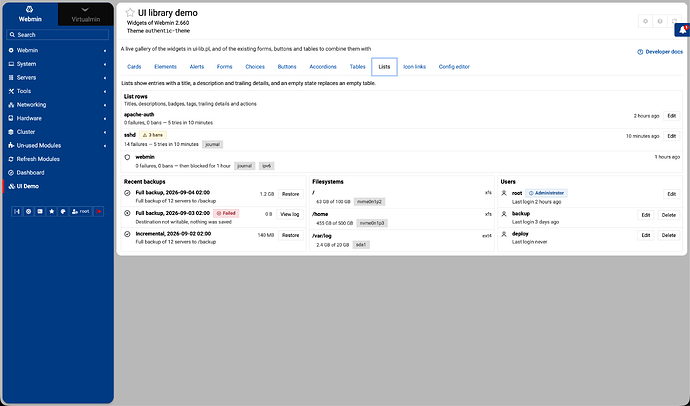Screen dimensions: 690x406
Task: Click the terminal icon in sidebar bottom toolbar
Action: tap(40, 212)
